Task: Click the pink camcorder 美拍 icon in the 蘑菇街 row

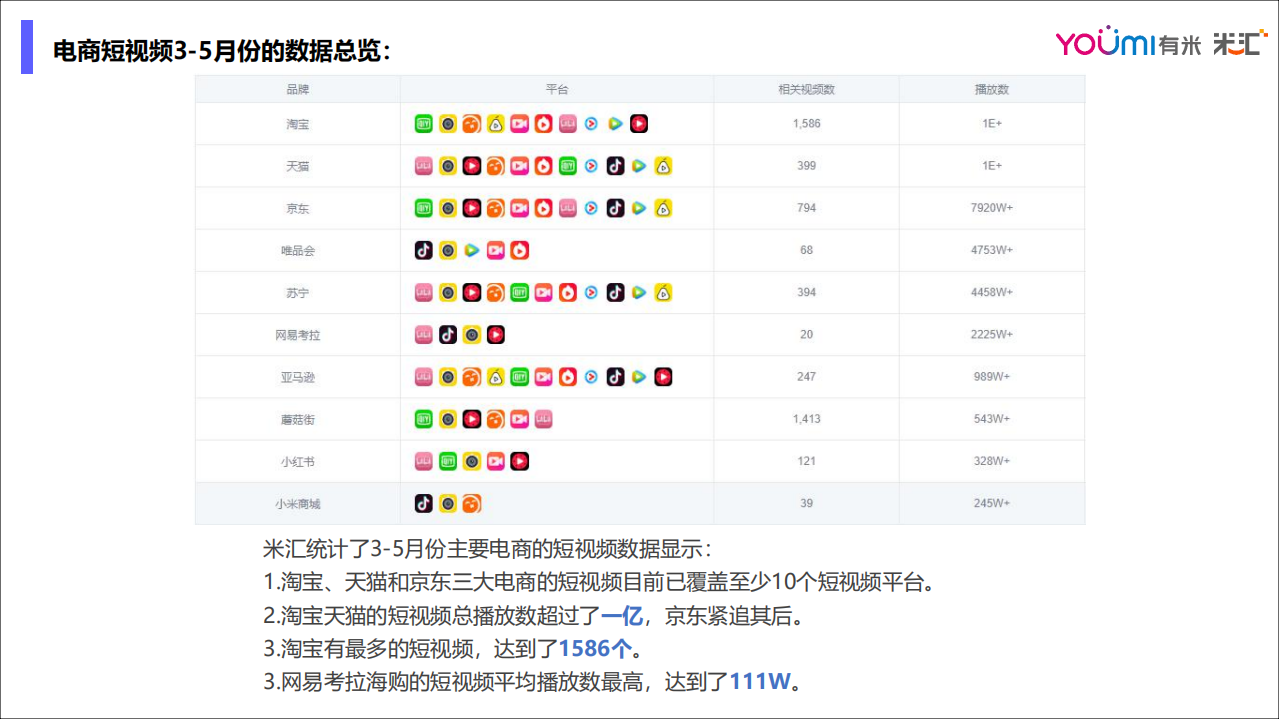Action: coord(519,419)
